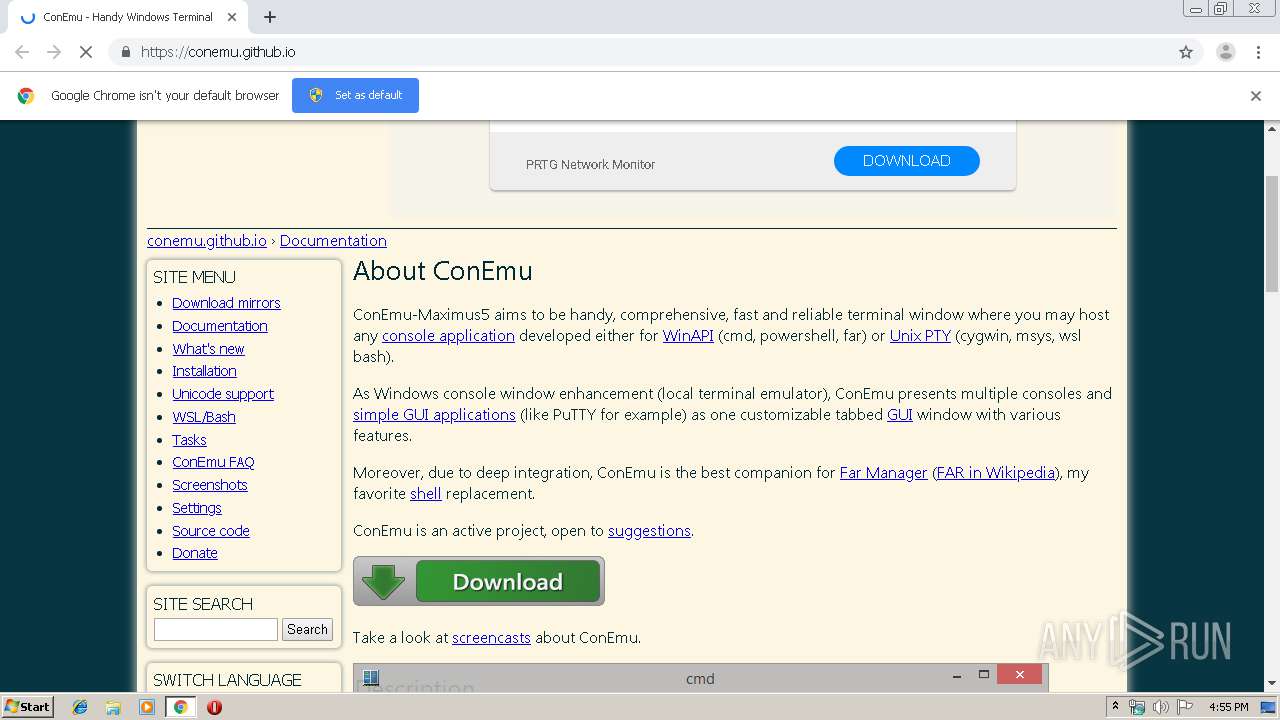Open What's new in site menu

(208, 349)
